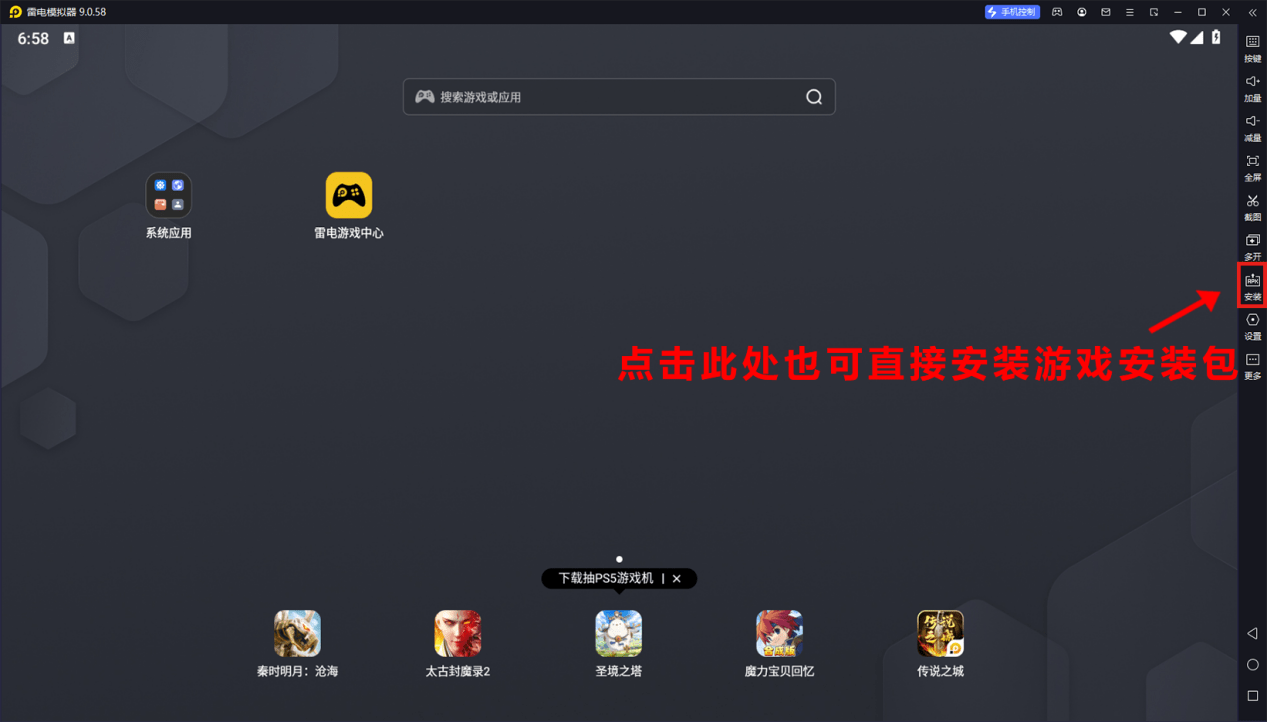The image size is (1267, 722).
Task: Open the multi-instance (多开) manager
Action: [x=1252, y=246]
